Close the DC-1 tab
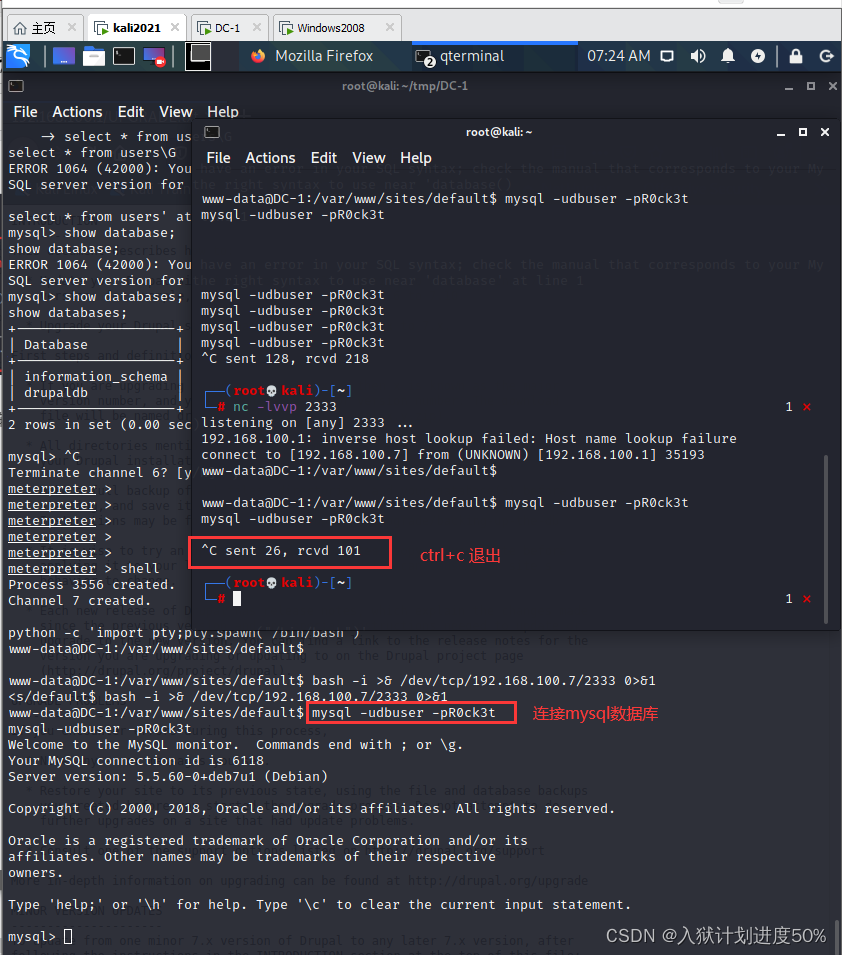 256,27
